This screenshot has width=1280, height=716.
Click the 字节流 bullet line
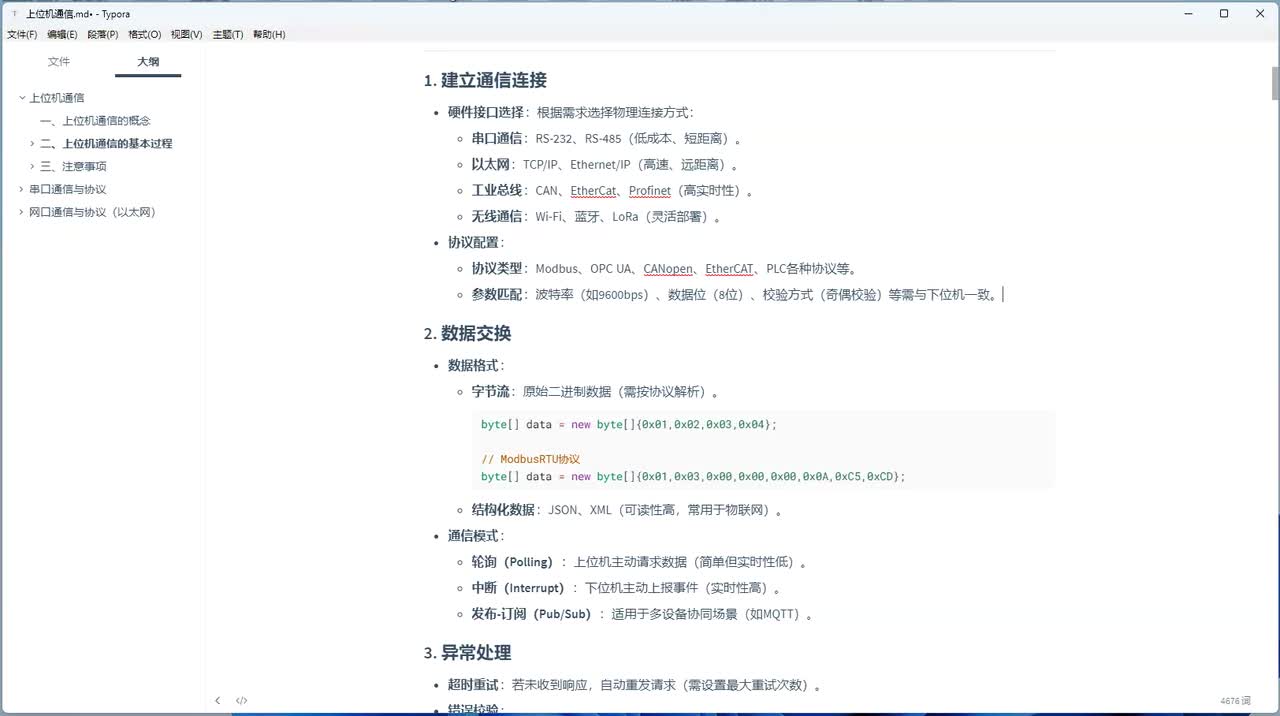pos(595,392)
